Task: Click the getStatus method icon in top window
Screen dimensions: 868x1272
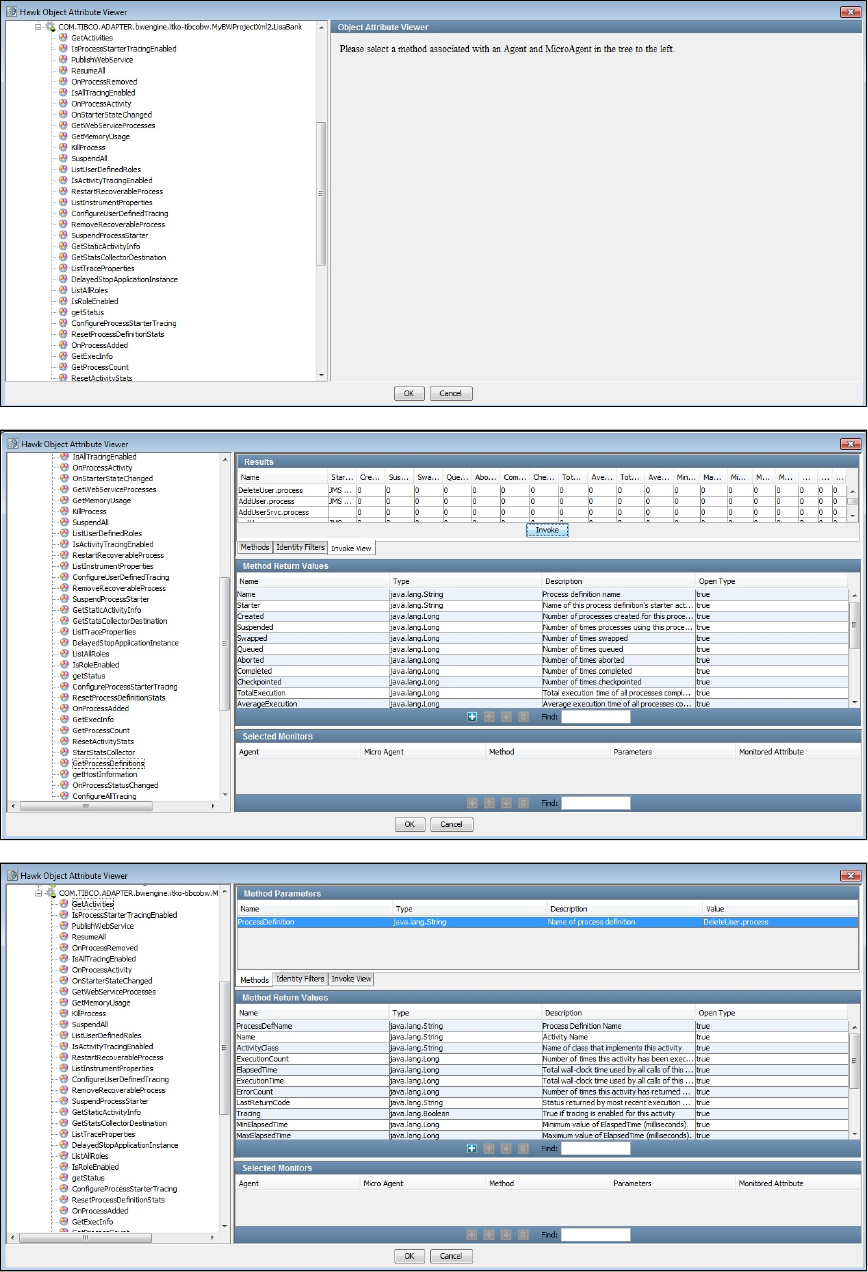Action: [x=64, y=312]
